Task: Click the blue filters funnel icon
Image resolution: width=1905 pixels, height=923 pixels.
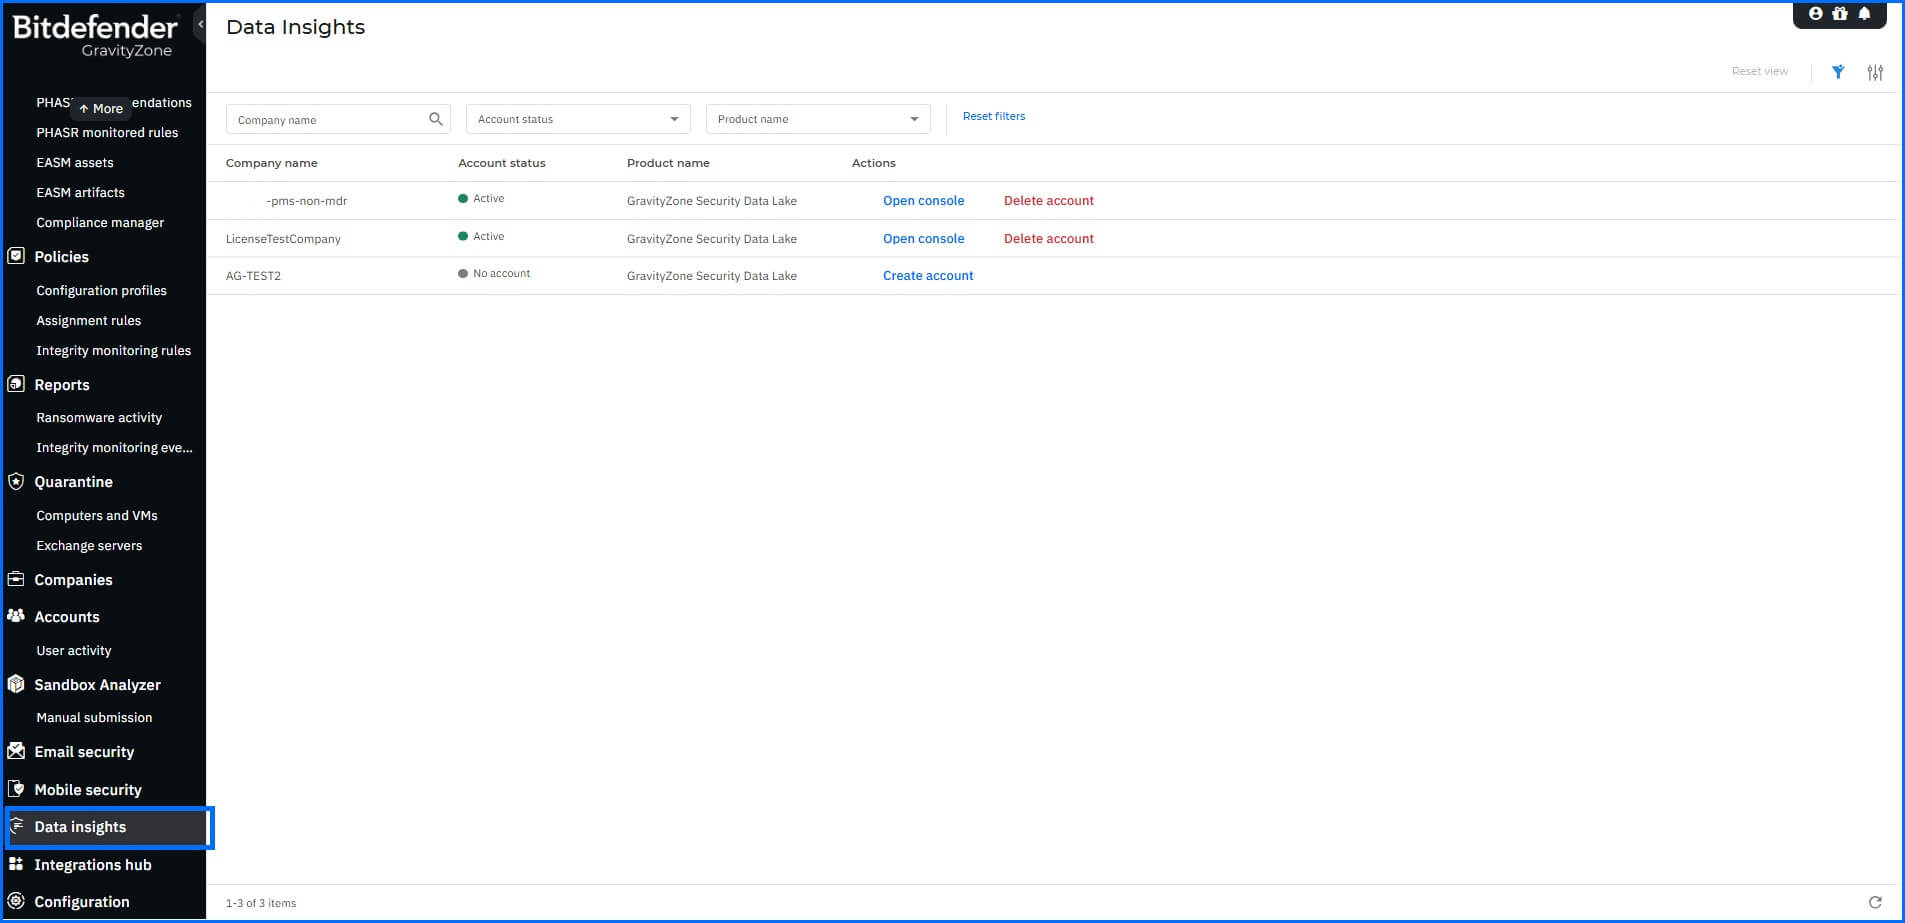Action: click(1838, 71)
